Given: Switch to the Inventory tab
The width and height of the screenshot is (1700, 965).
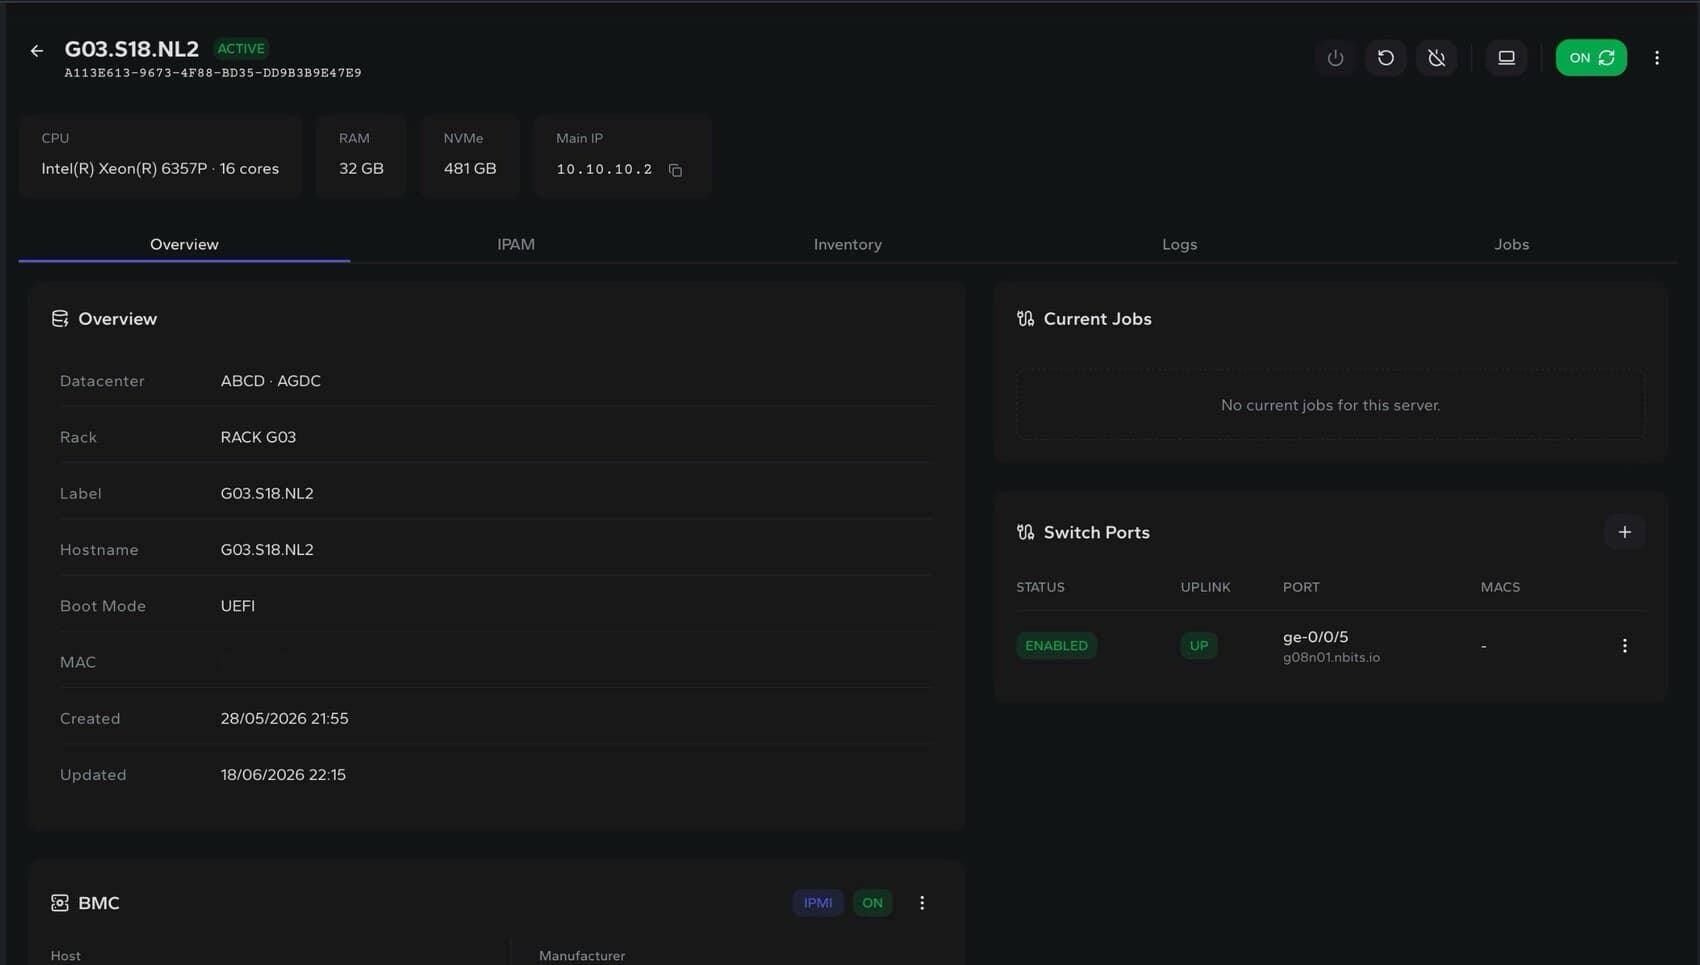Looking at the screenshot, I should point(848,244).
